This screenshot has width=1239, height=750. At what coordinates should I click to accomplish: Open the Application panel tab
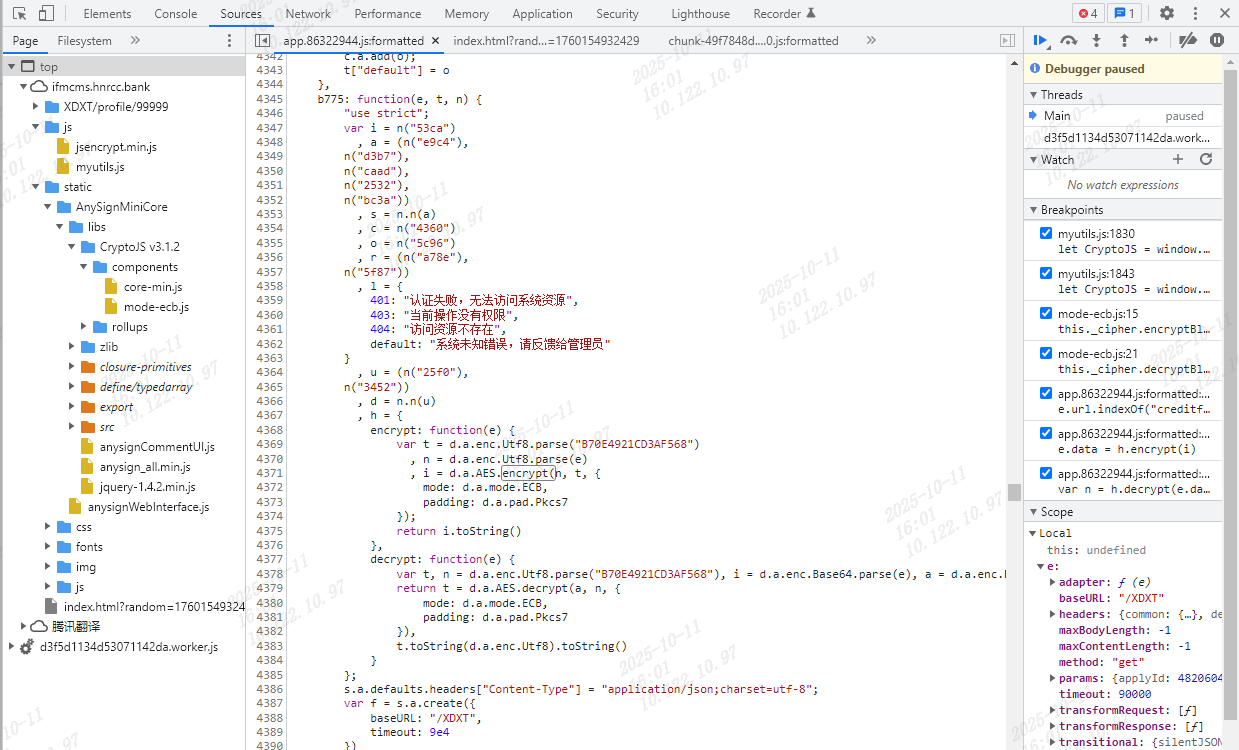(542, 14)
